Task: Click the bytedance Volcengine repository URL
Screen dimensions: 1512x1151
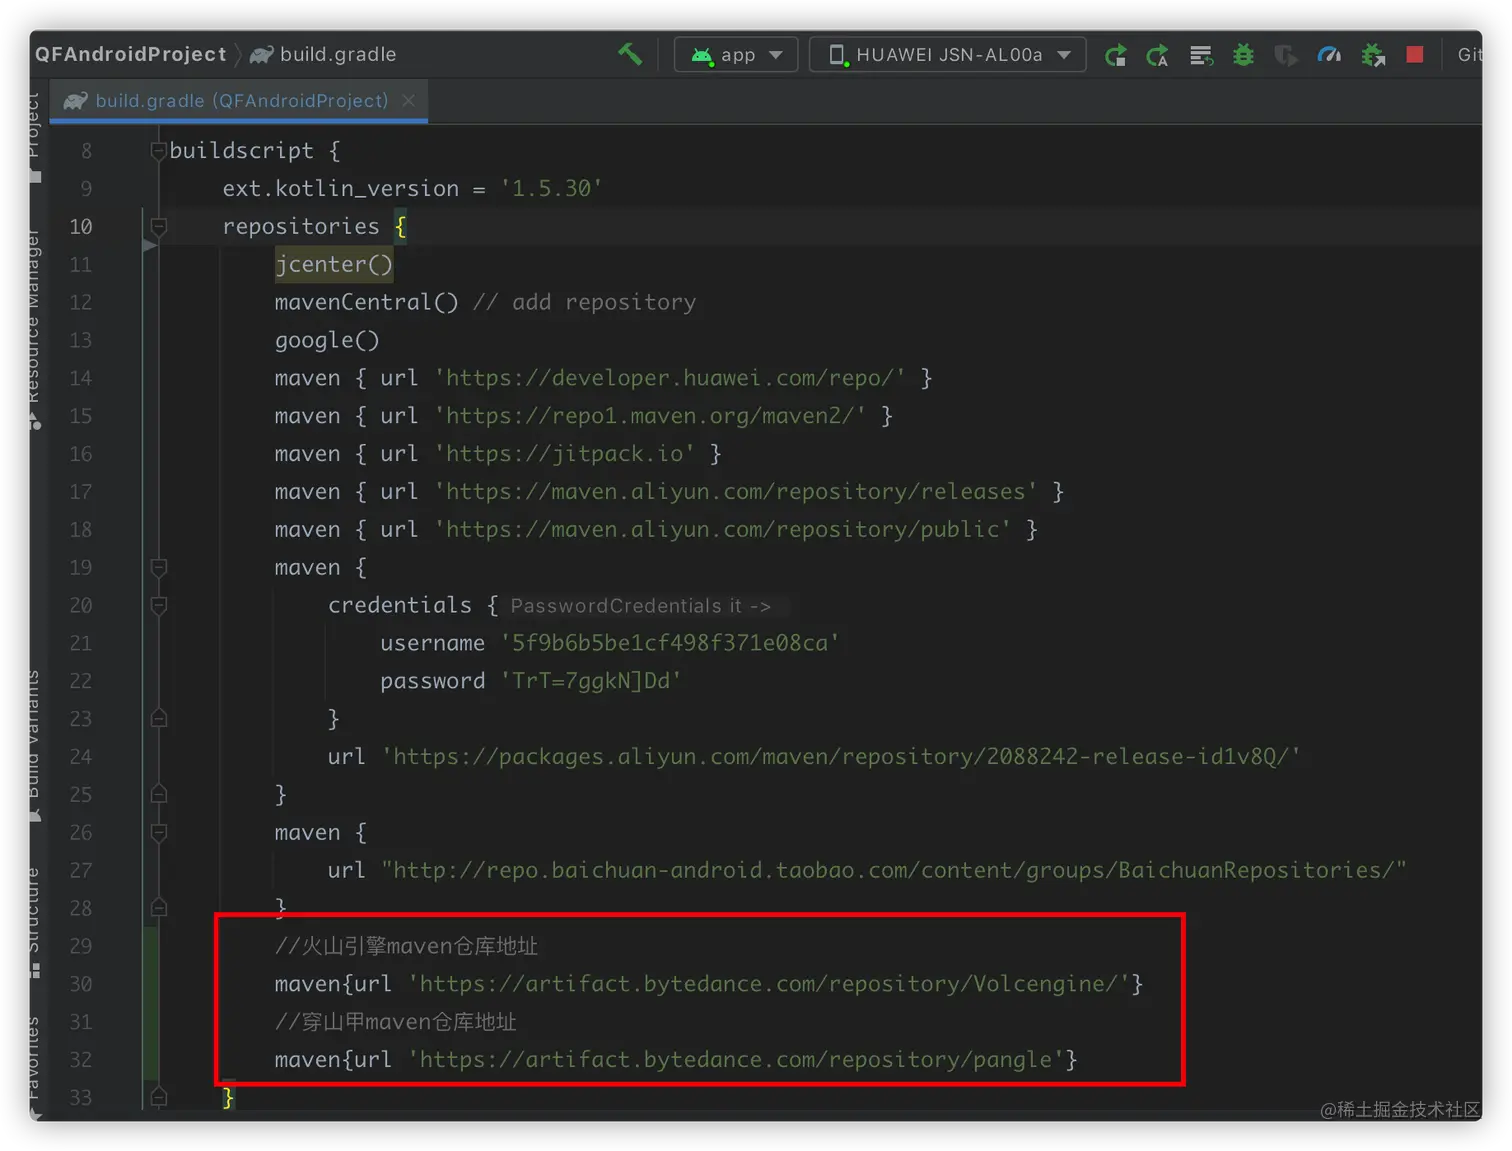Action: (x=769, y=984)
